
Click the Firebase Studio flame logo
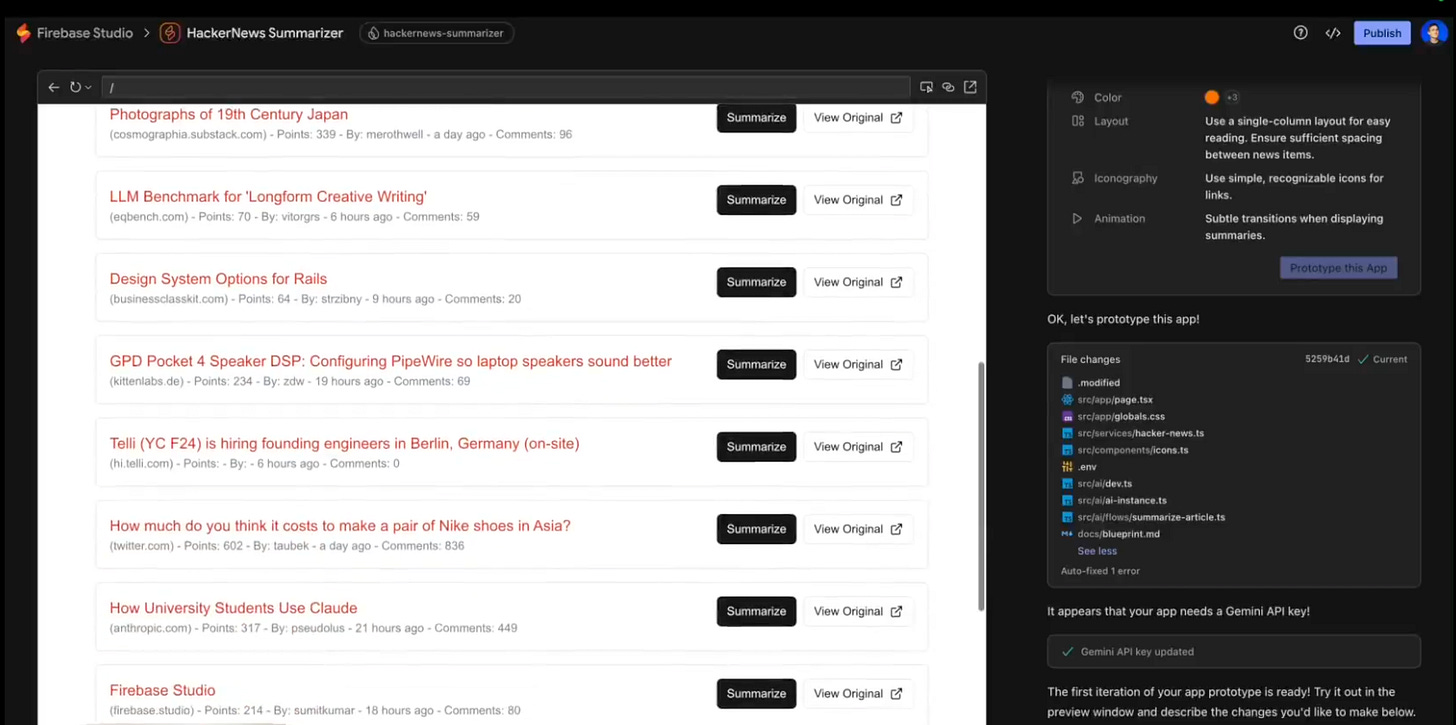coord(23,33)
